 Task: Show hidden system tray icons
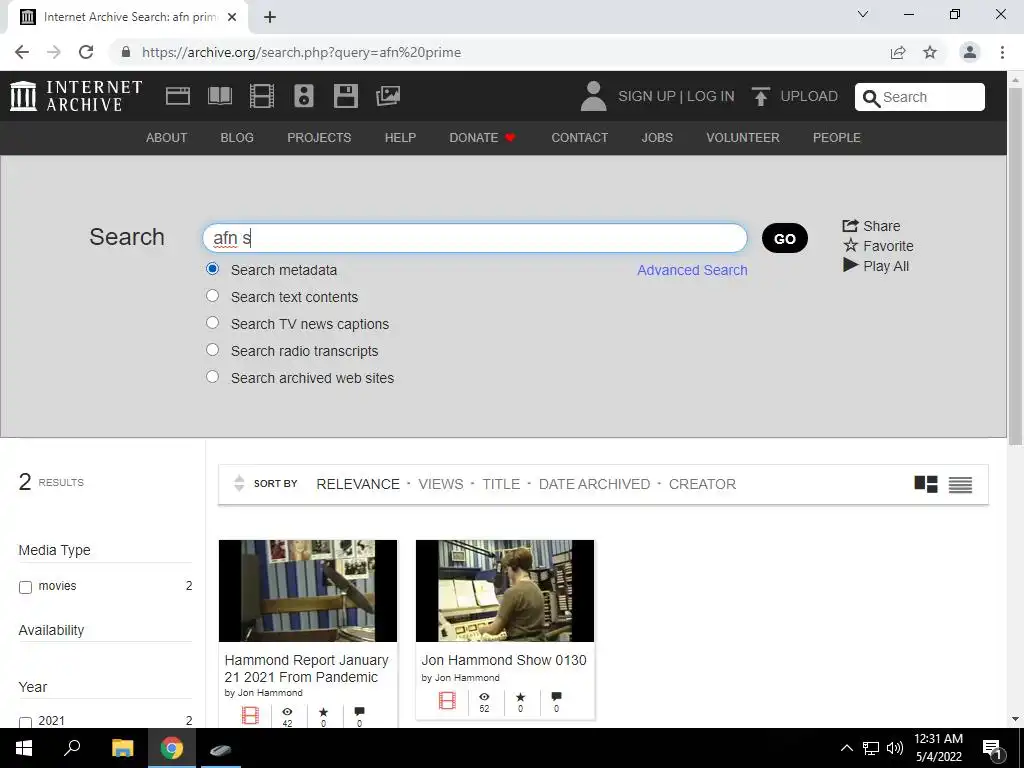846,748
